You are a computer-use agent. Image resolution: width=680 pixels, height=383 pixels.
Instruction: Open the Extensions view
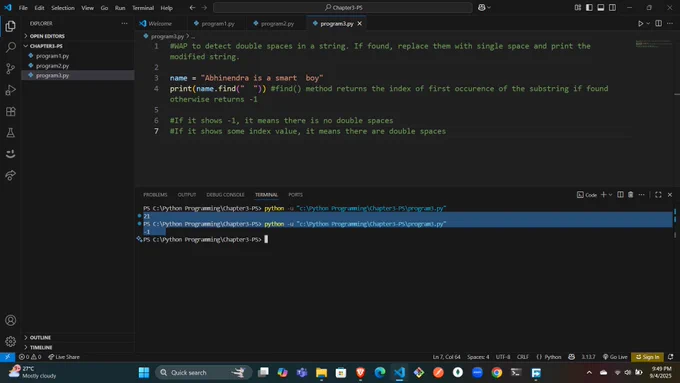point(10,111)
